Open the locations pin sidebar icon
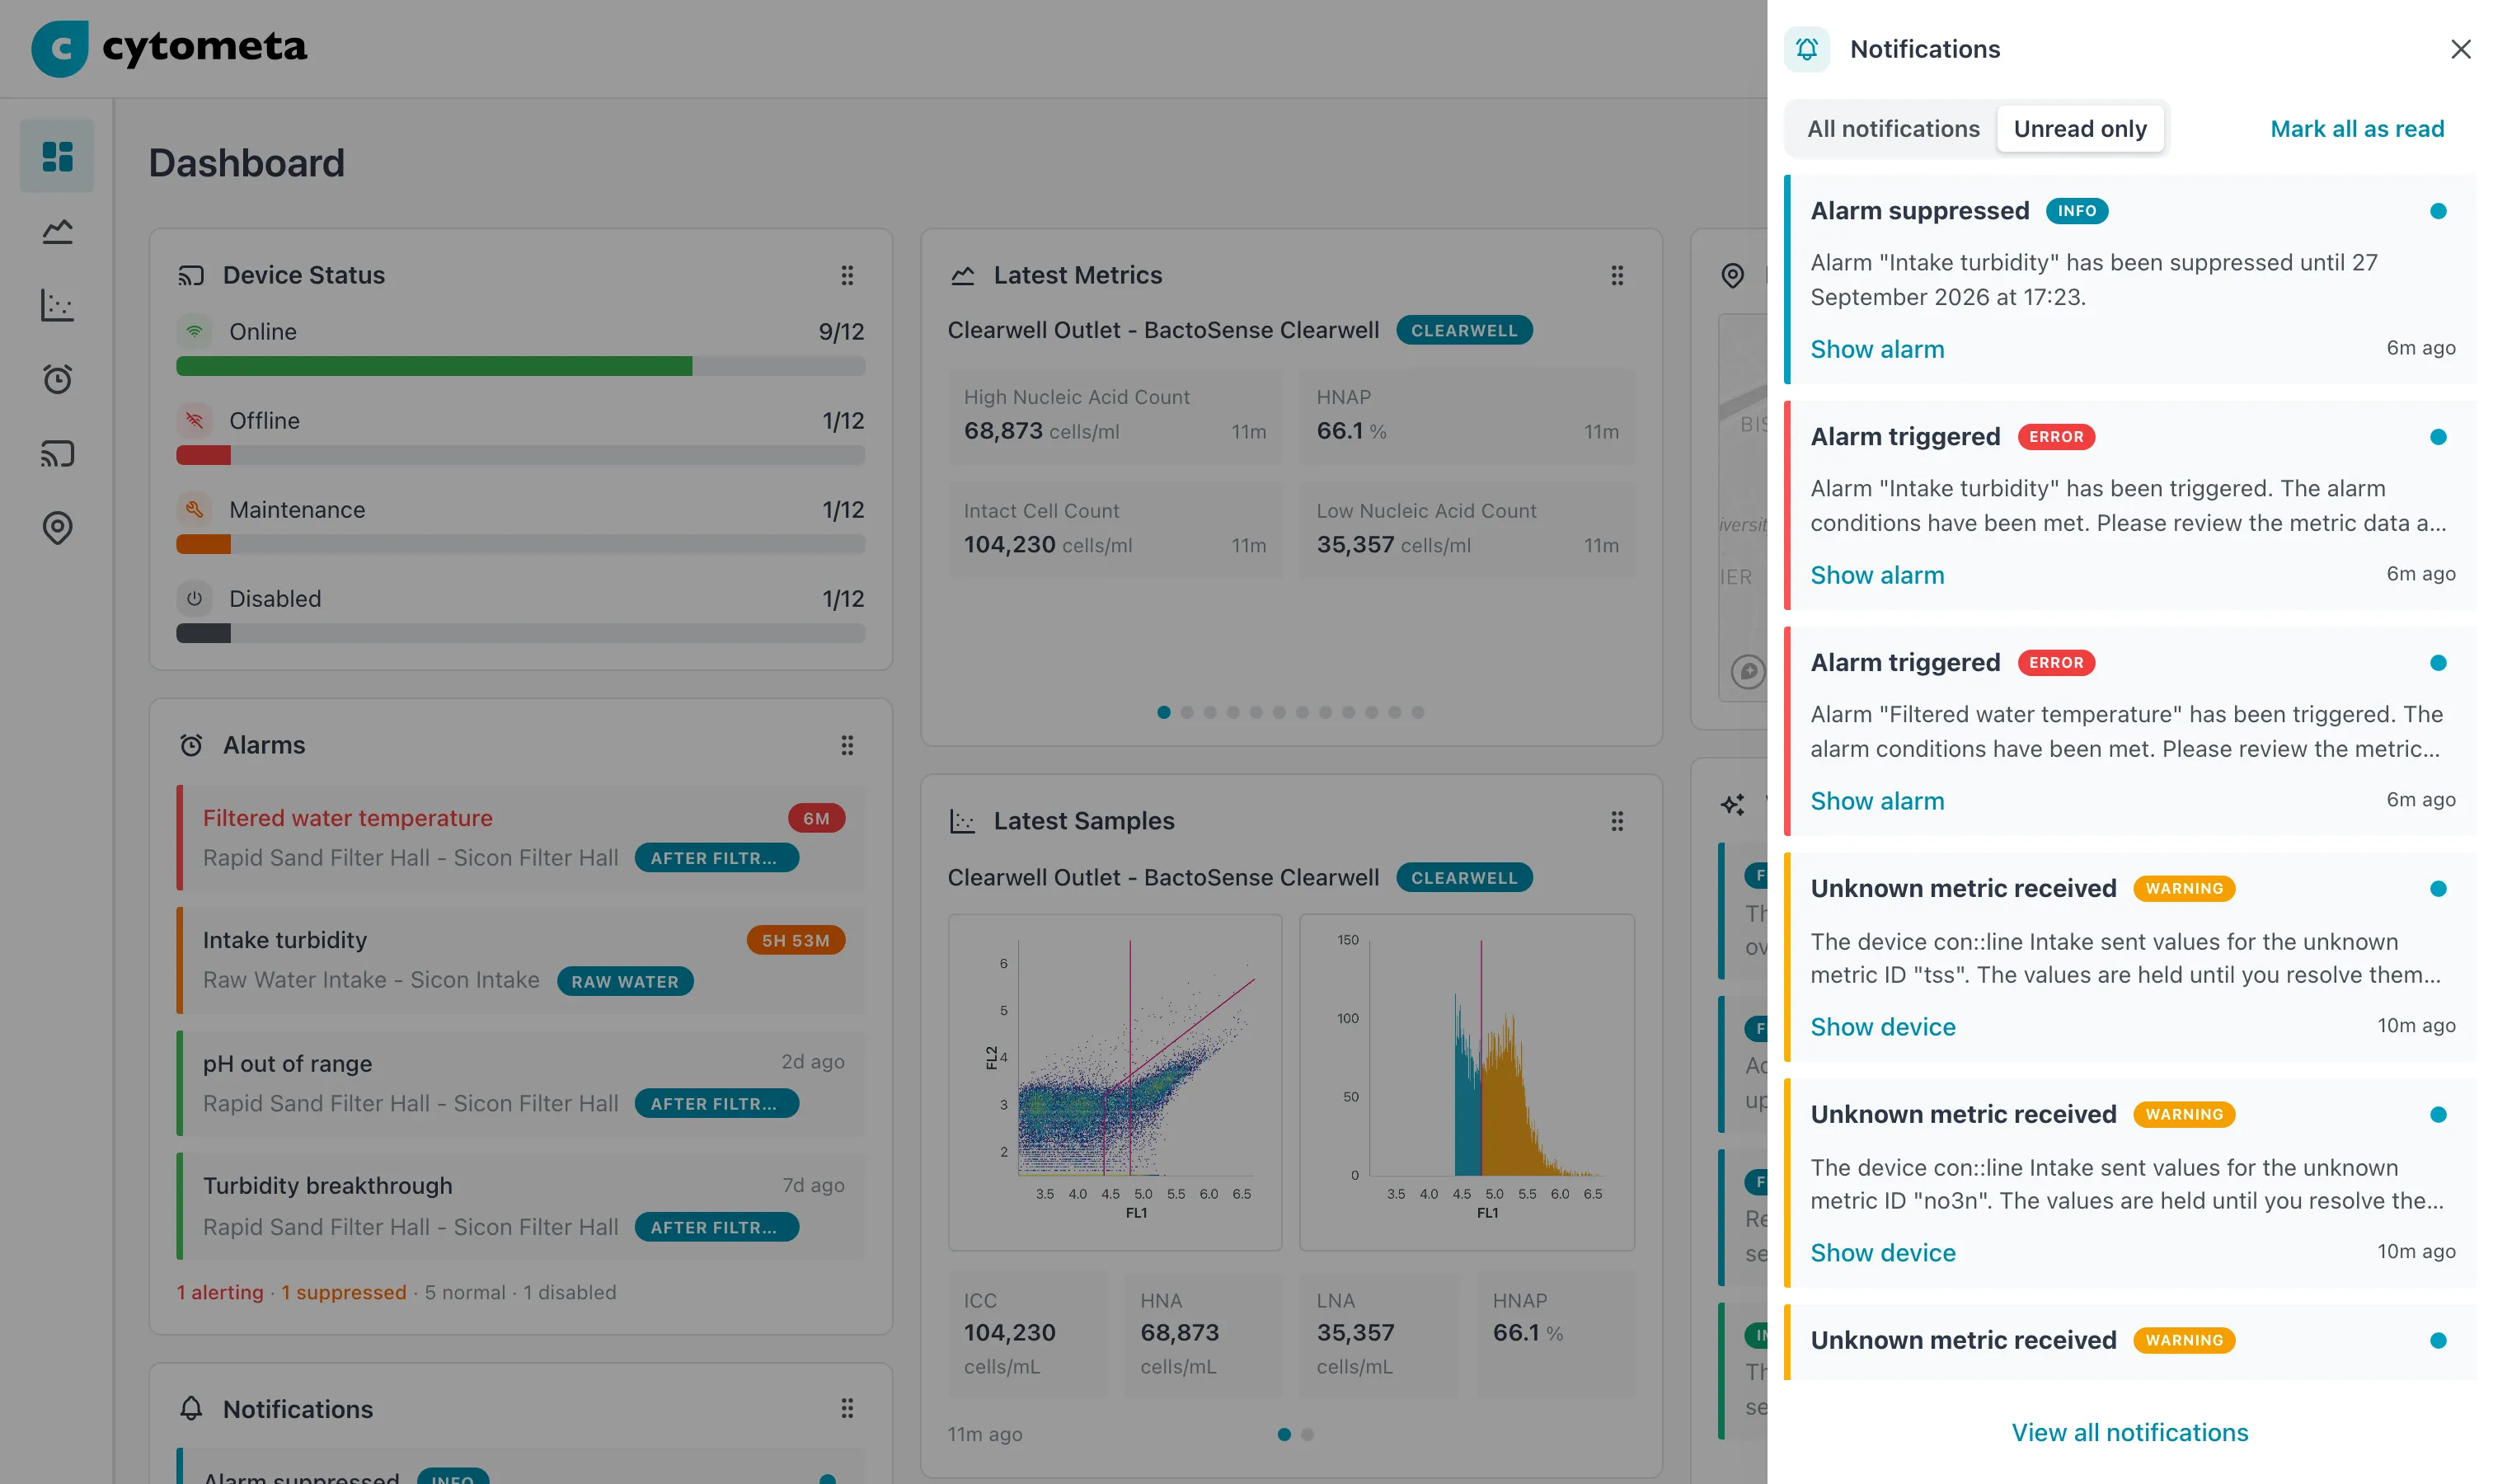 57,527
